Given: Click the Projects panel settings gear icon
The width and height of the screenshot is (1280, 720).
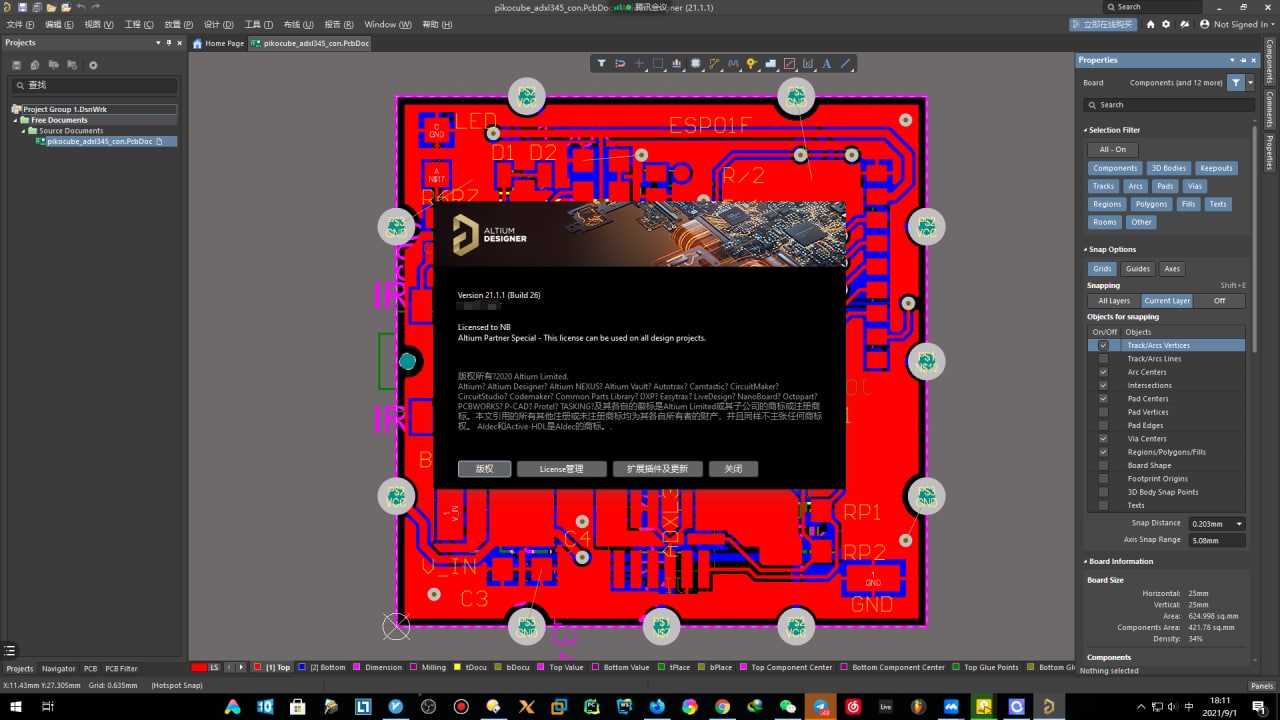Looking at the screenshot, I should tap(93, 65).
